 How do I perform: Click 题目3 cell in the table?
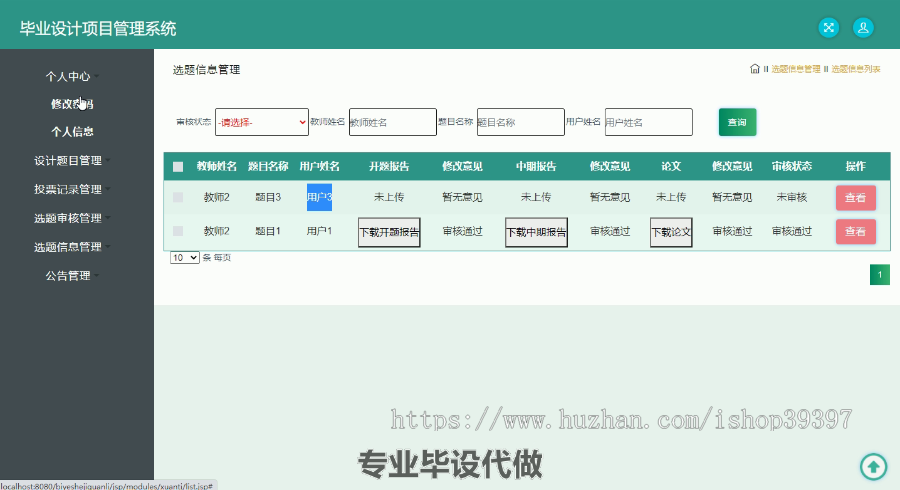[268, 197]
